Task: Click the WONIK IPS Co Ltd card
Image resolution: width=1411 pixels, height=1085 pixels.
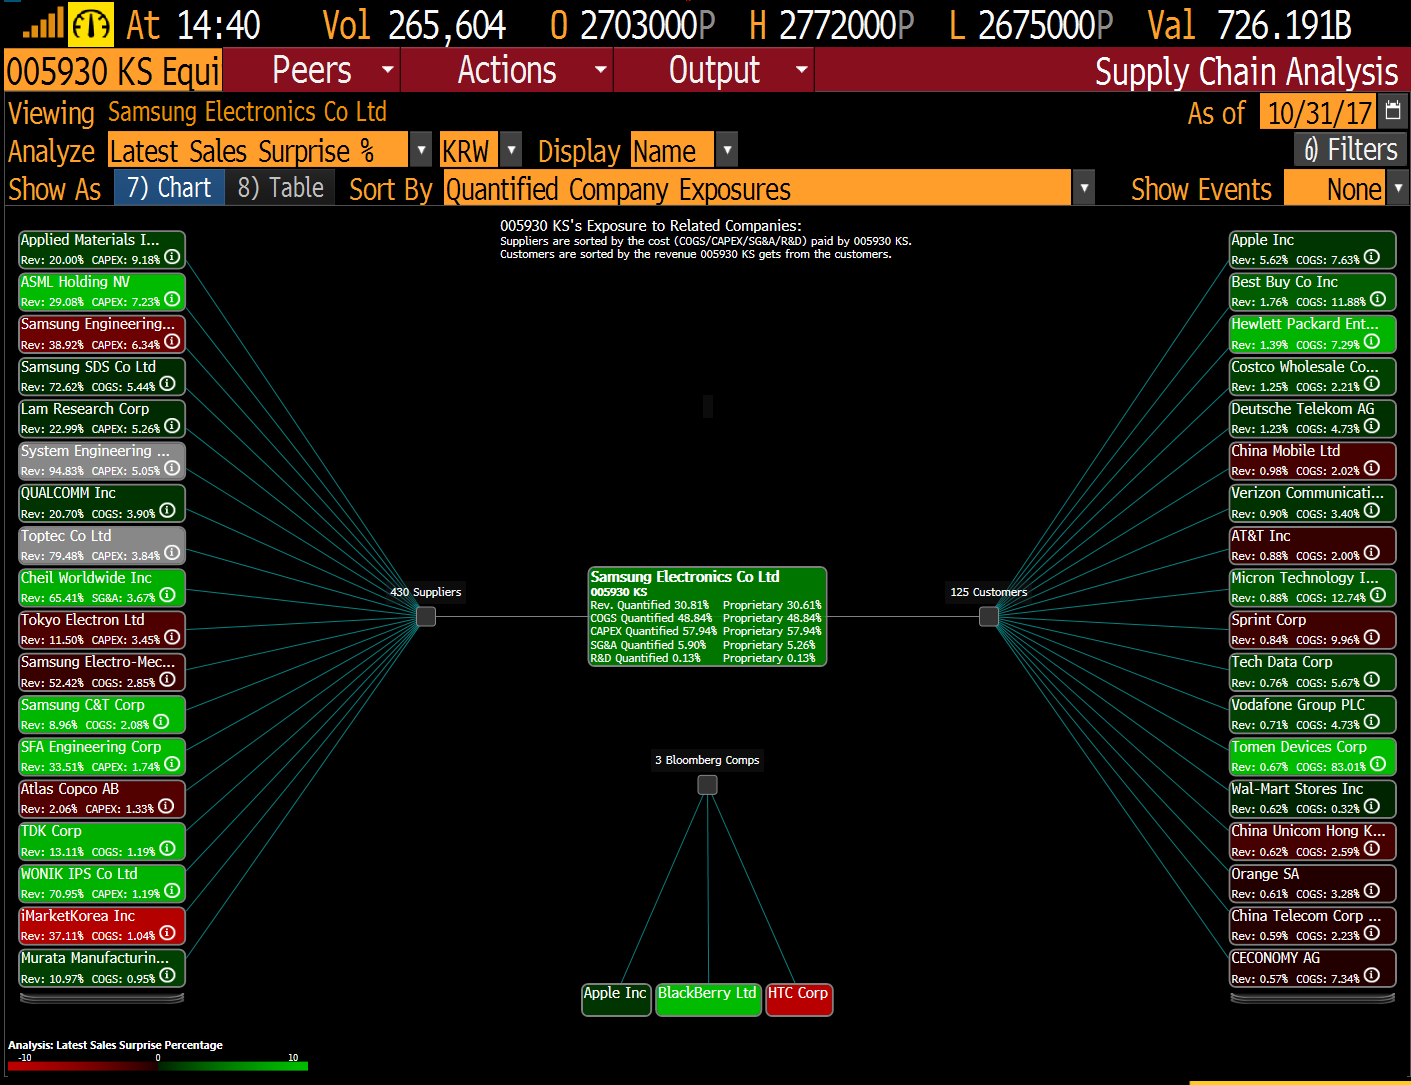Action: (102, 883)
